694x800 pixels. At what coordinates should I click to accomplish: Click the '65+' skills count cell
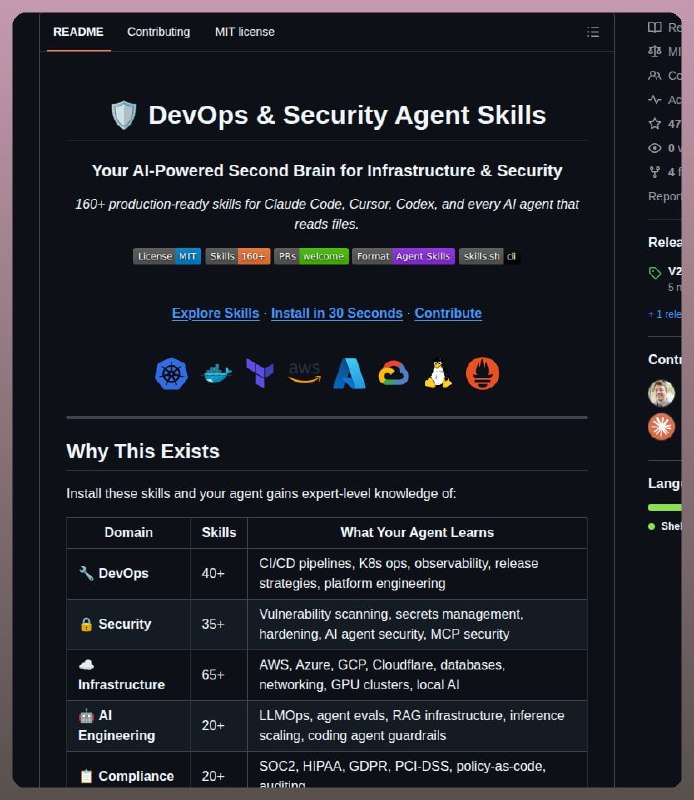(219, 674)
